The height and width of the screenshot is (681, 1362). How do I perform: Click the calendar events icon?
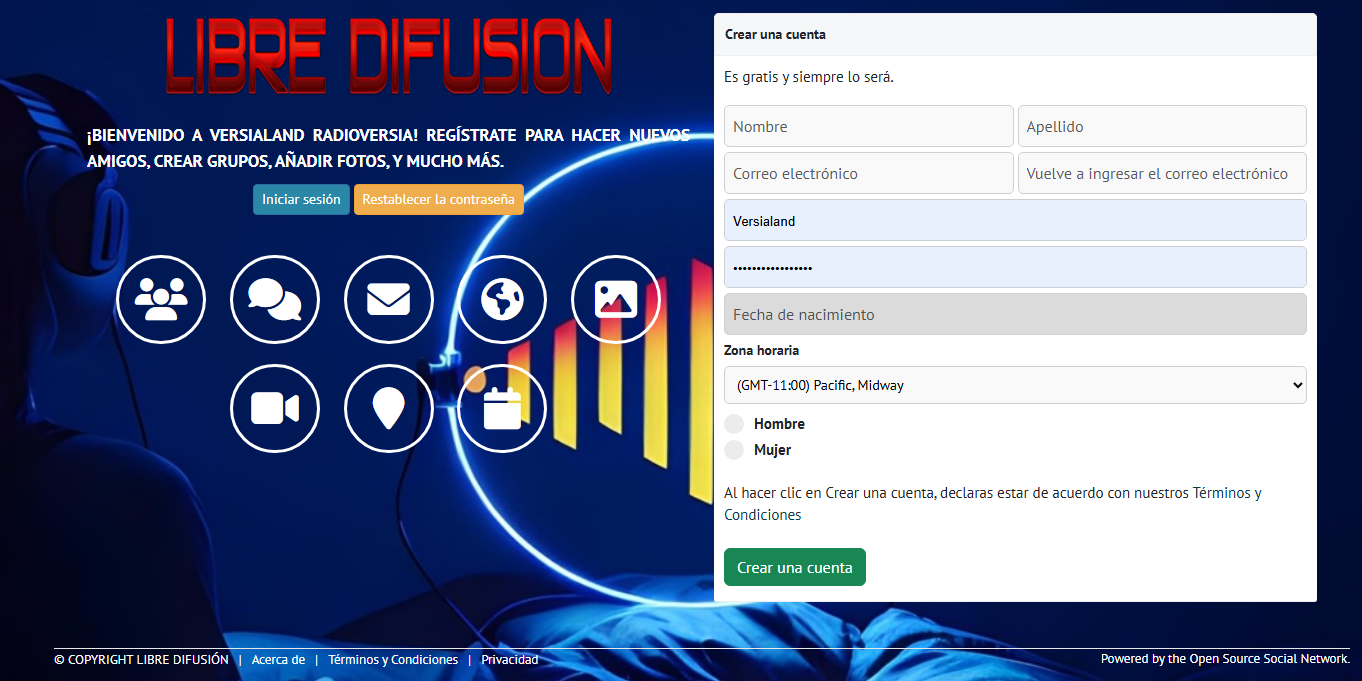click(x=502, y=408)
